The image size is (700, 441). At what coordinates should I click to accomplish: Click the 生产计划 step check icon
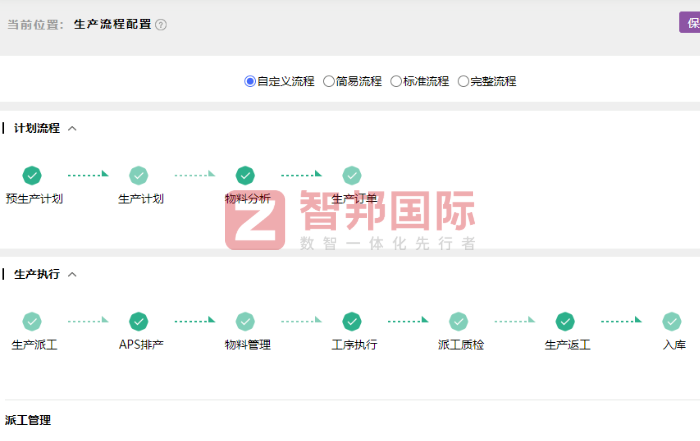139,175
